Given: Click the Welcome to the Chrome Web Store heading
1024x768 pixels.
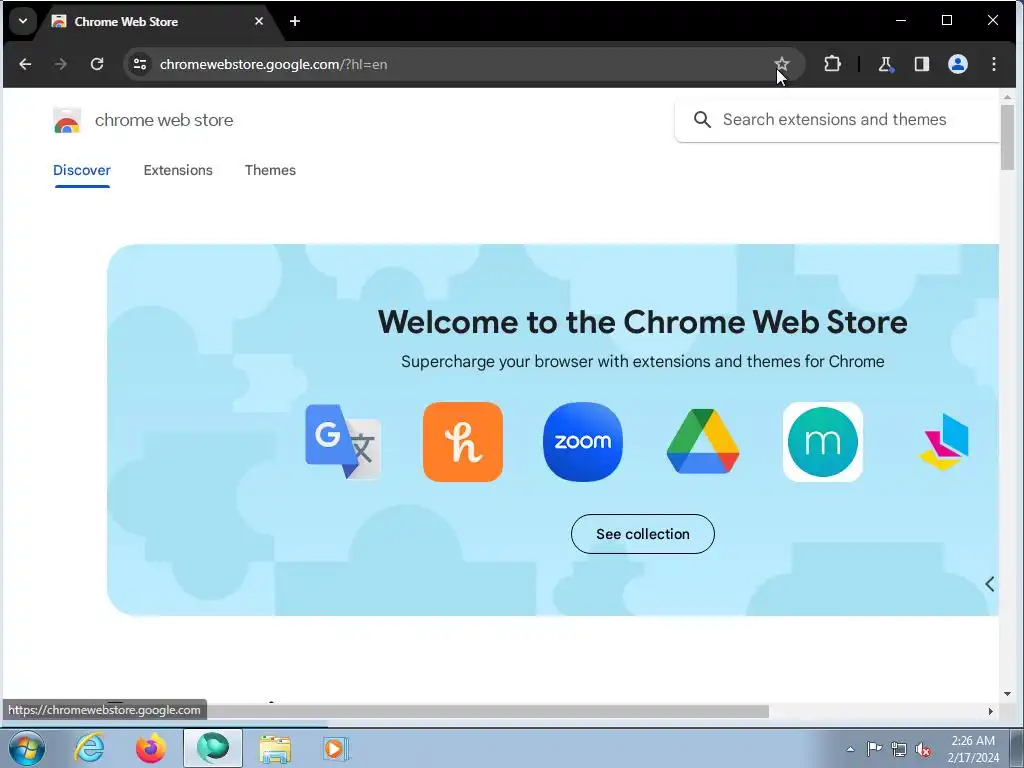Looking at the screenshot, I should (643, 322).
